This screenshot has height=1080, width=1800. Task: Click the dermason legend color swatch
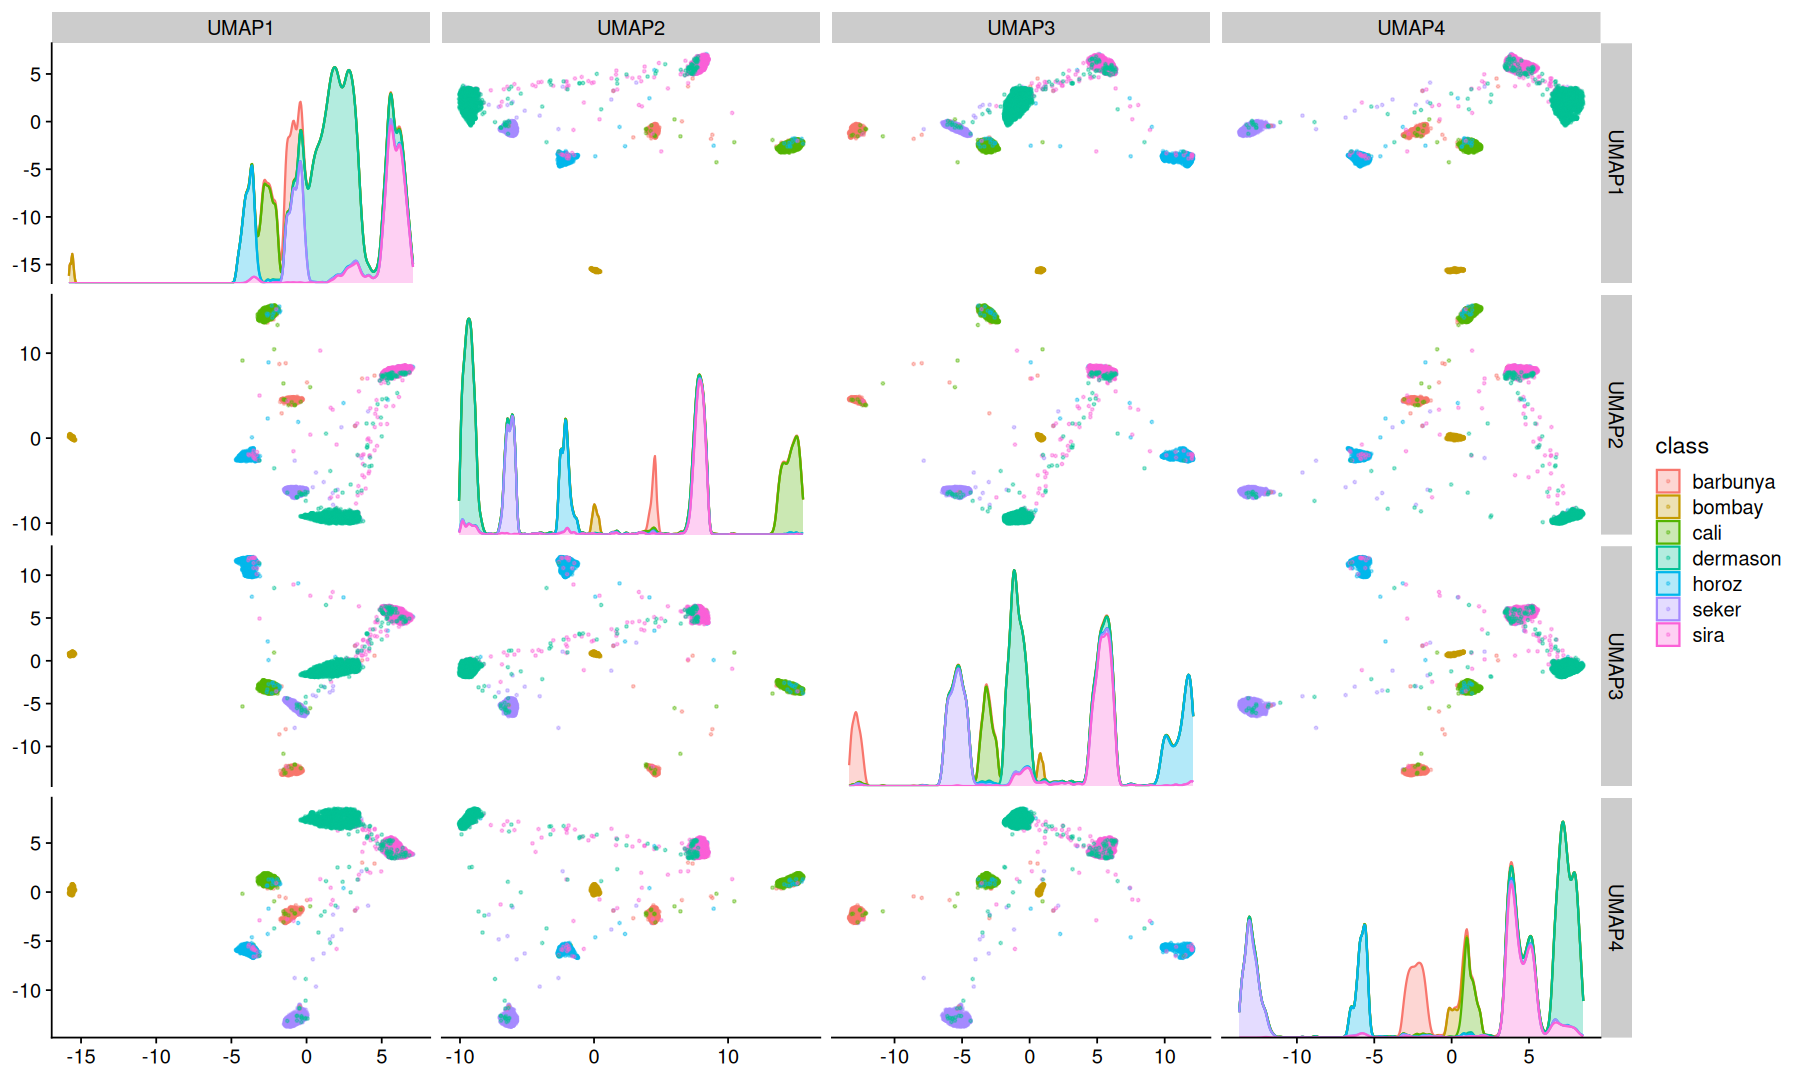point(1667,558)
